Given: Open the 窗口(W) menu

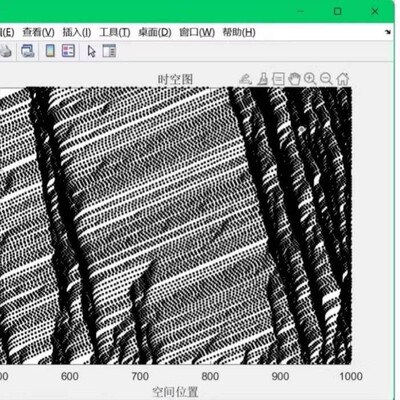Looking at the screenshot, I should pyautogui.click(x=197, y=32).
